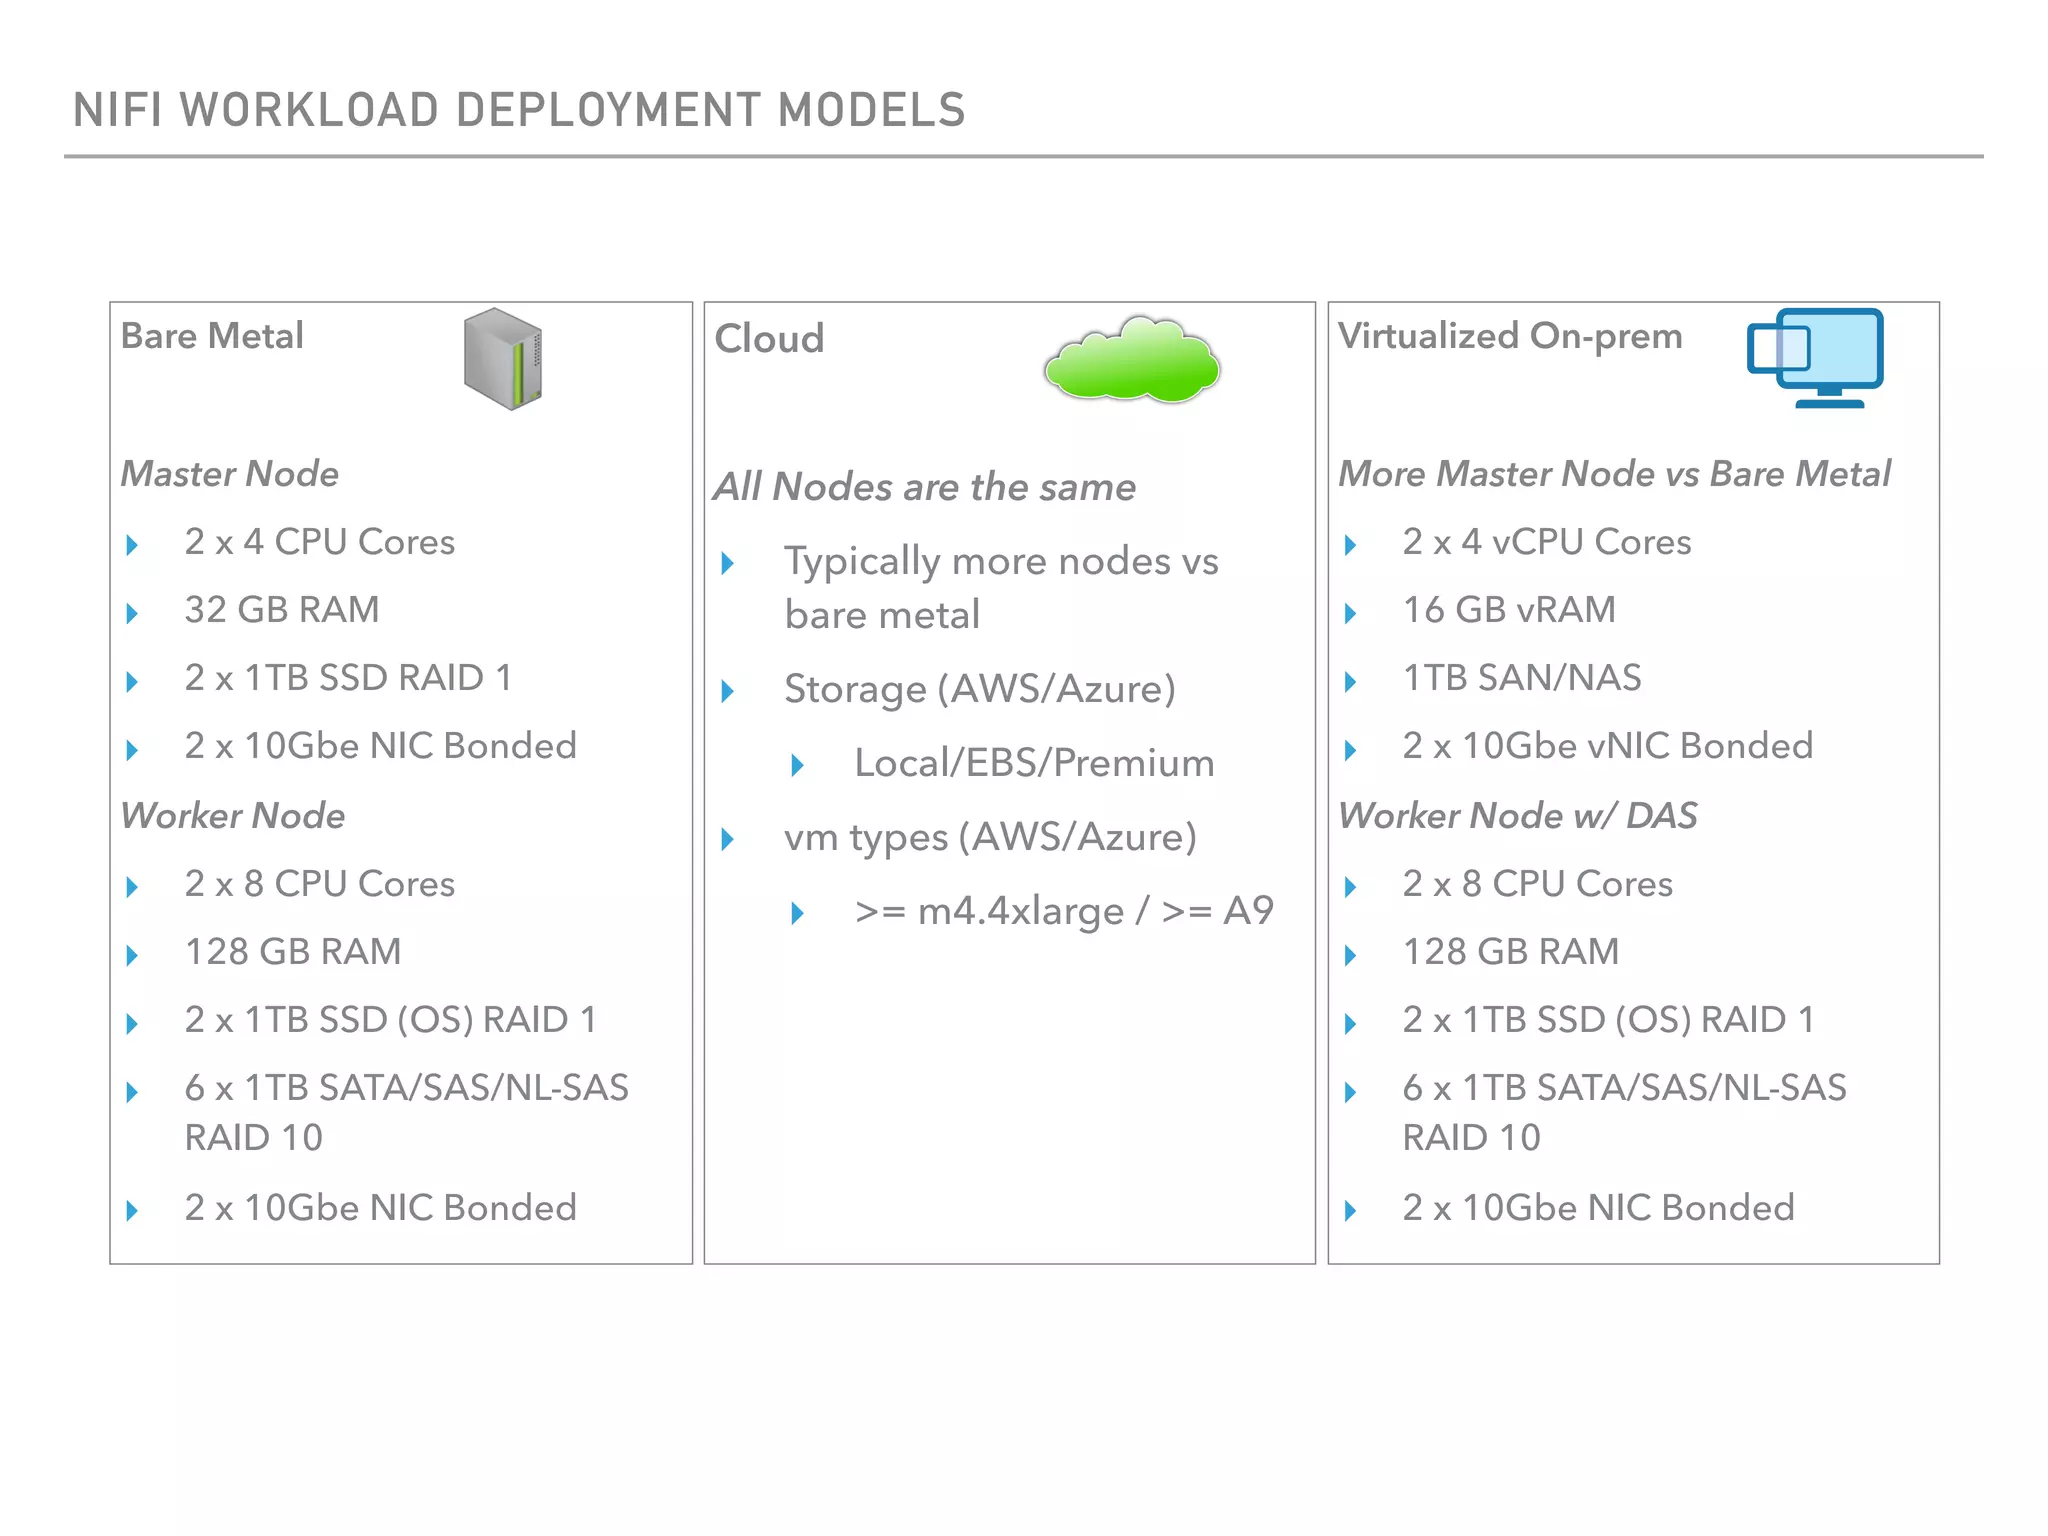Click More Master Node vs Bare Metal text
Image resolution: width=2048 pixels, height=1536 pixels.
[1614, 473]
